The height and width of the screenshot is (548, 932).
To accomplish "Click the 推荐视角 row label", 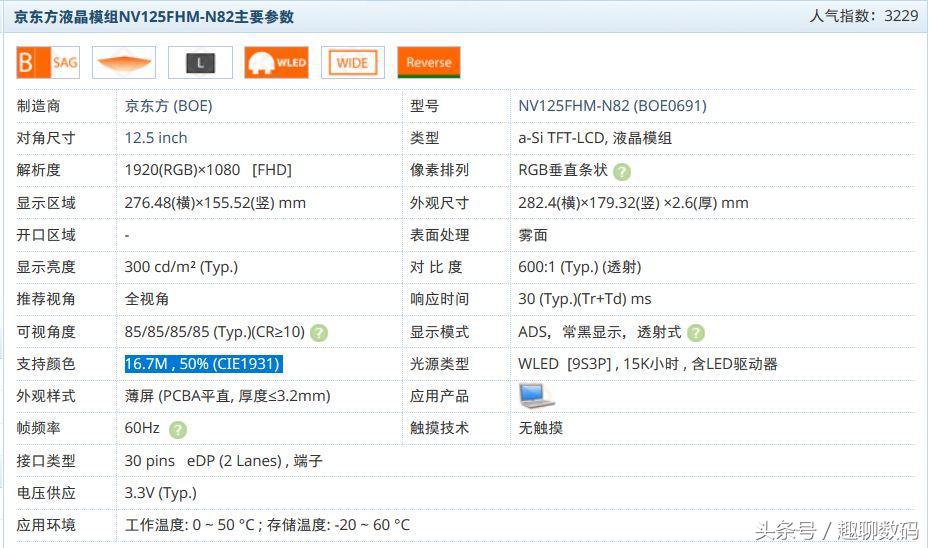I will tap(46, 299).
